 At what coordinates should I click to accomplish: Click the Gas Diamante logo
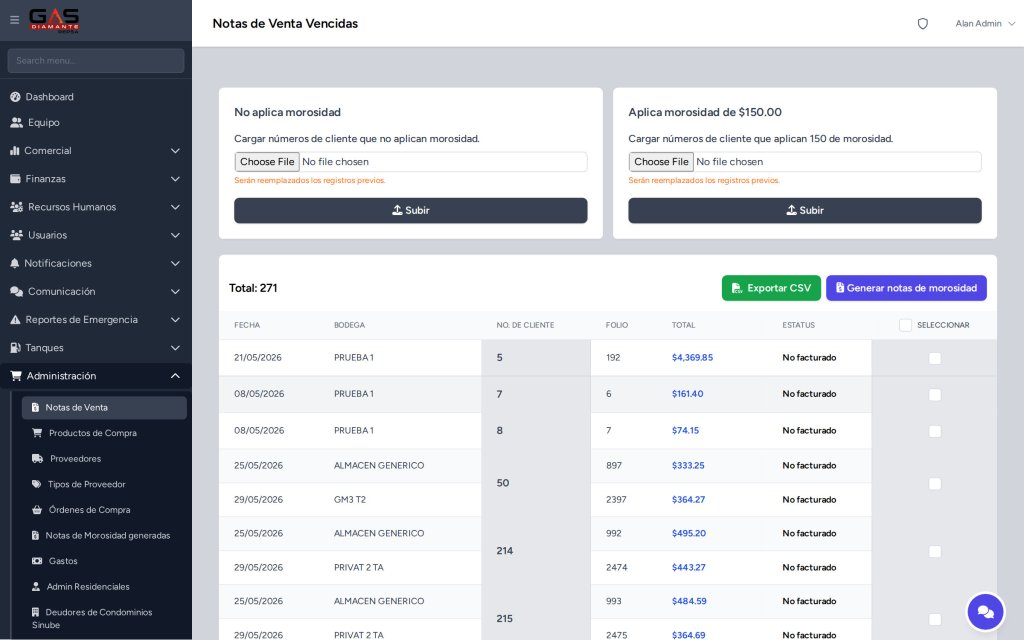click(x=54, y=20)
